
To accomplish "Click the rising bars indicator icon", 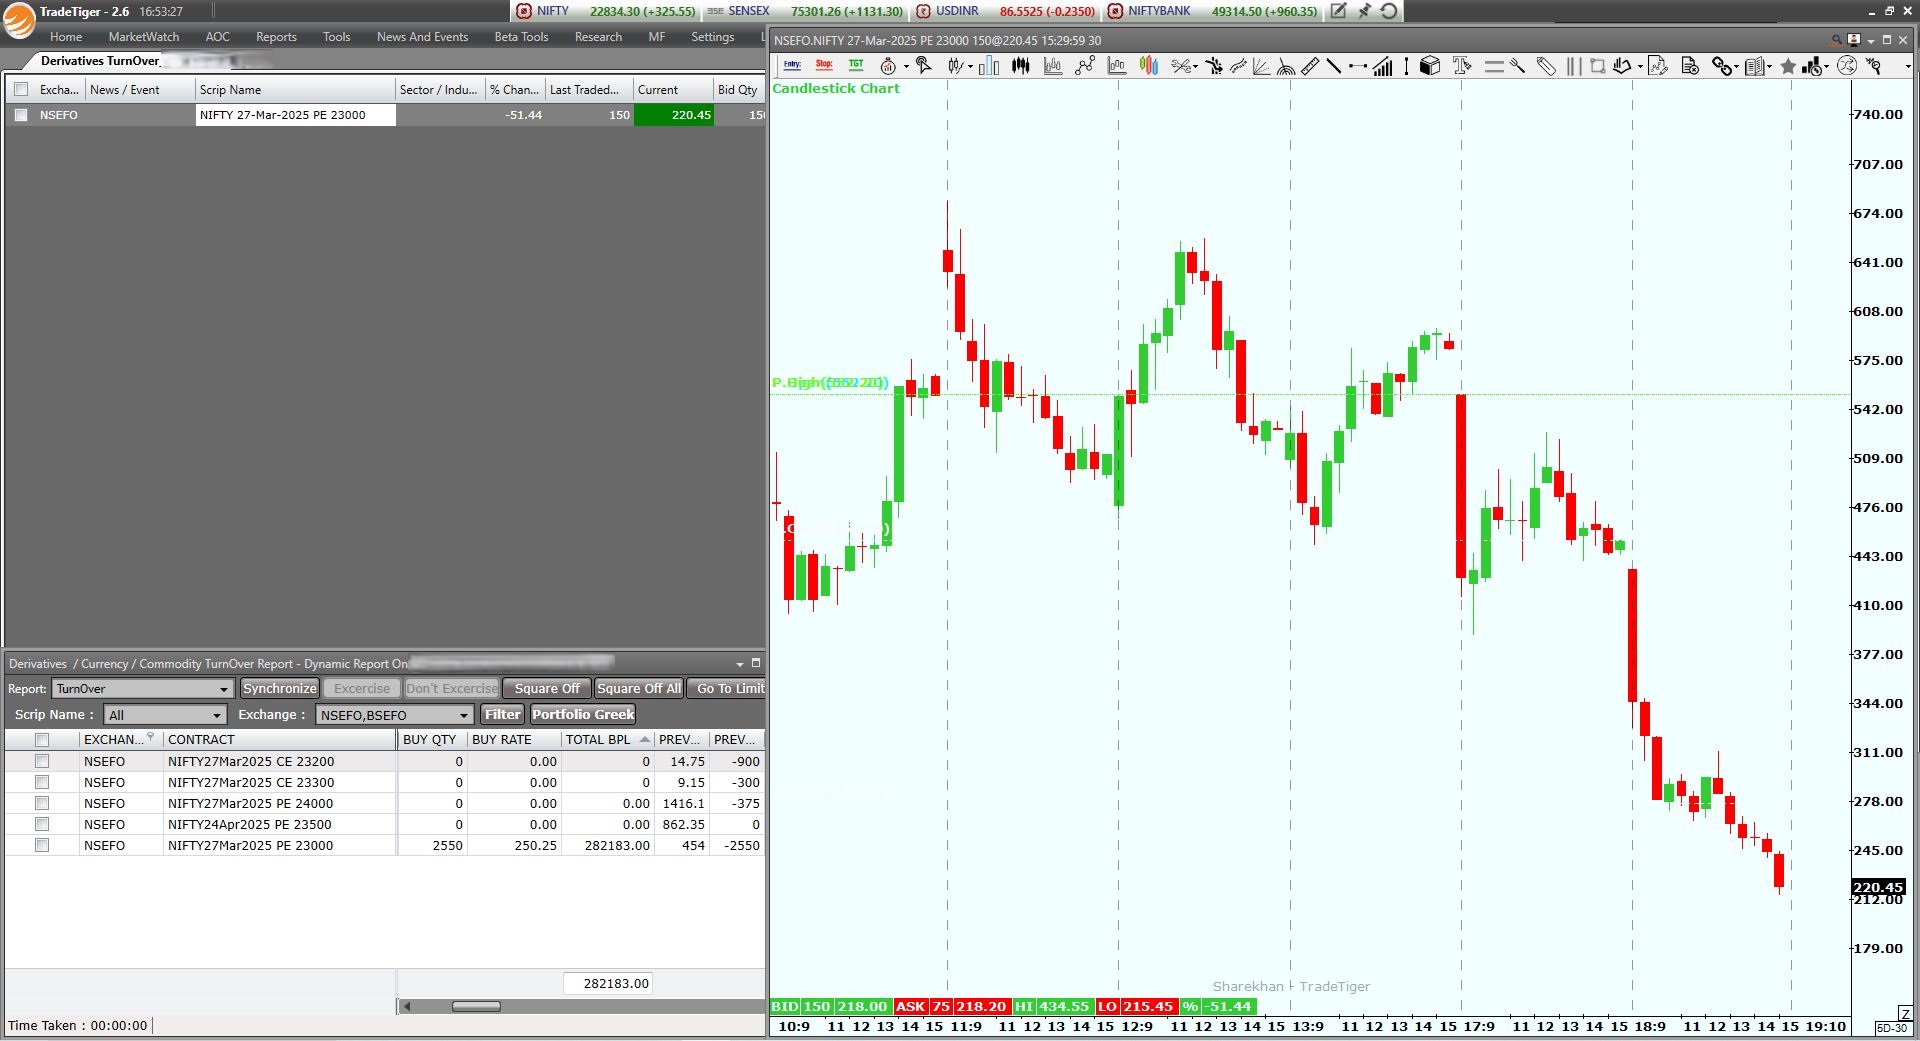I will click(1383, 66).
